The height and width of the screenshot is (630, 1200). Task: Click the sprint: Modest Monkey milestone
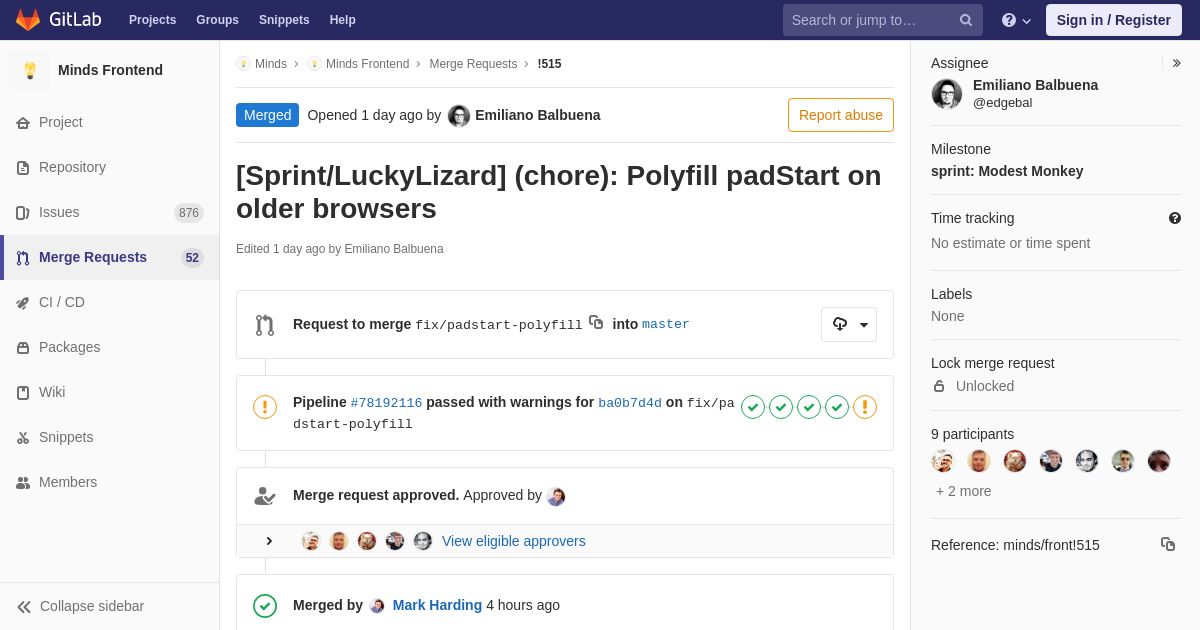1007,171
